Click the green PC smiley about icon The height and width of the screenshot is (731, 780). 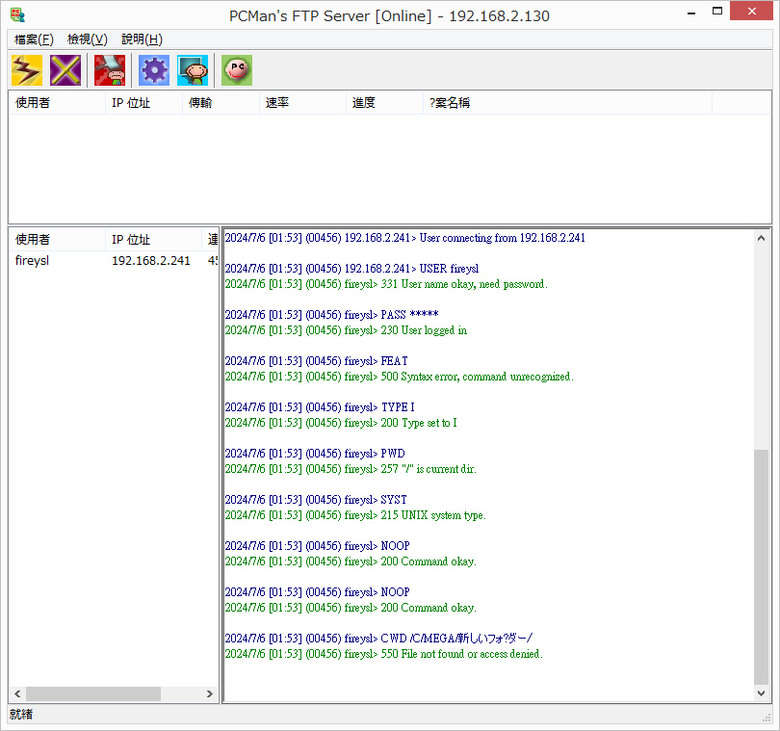pyautogui.click(x=237, y=70)
